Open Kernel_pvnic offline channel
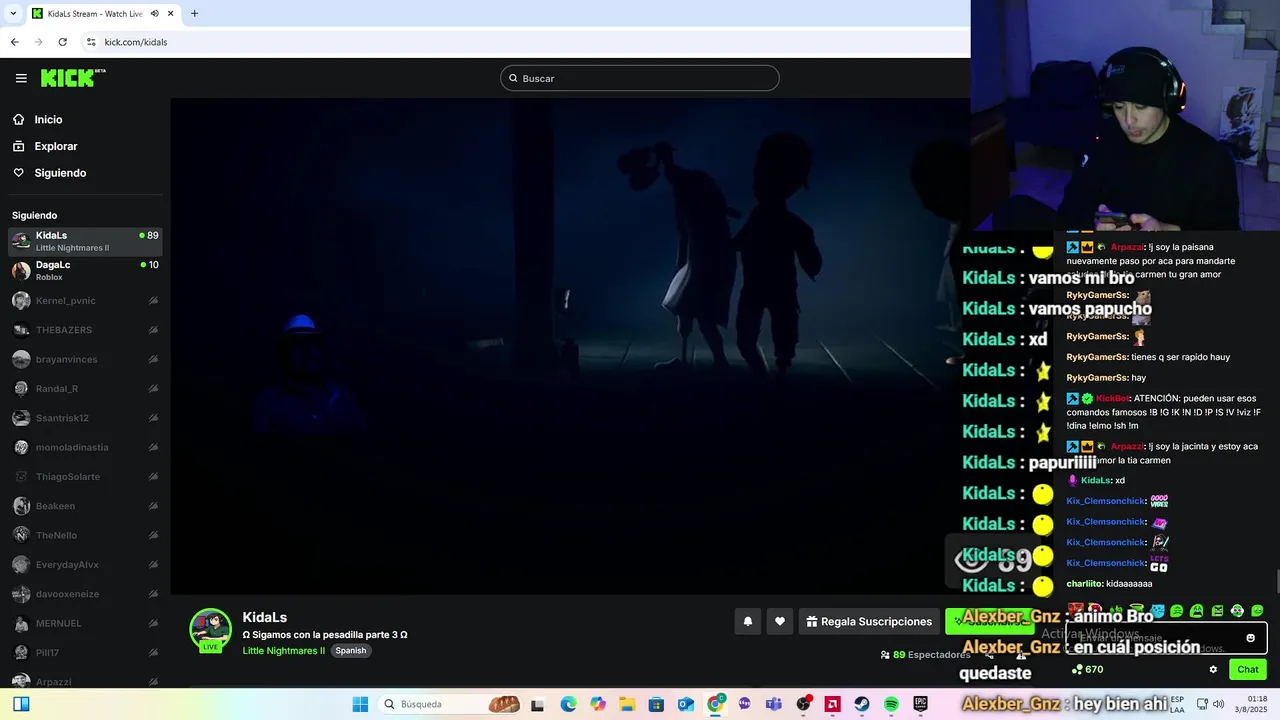This screenshot has width=1280, height=720. (x=85, y=301)
